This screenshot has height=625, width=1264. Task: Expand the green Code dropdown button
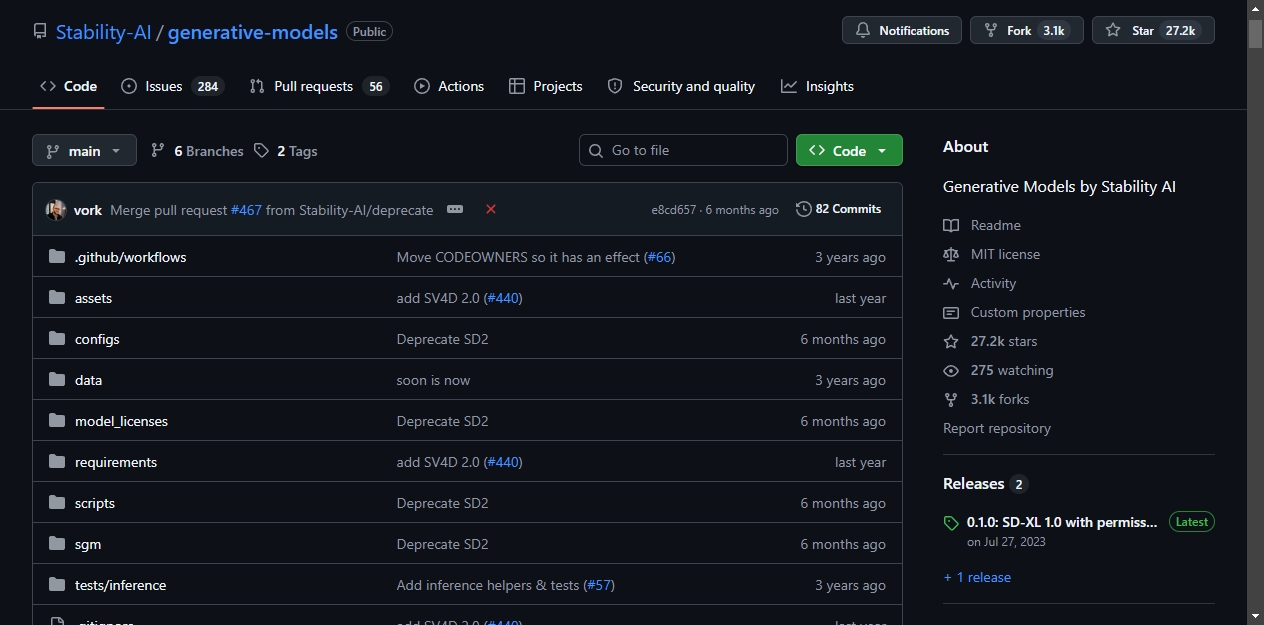(x=849, y=150)
